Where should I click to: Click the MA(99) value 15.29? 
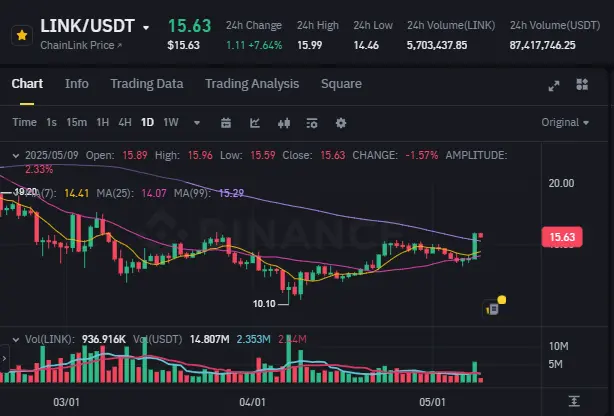(231, 193)
